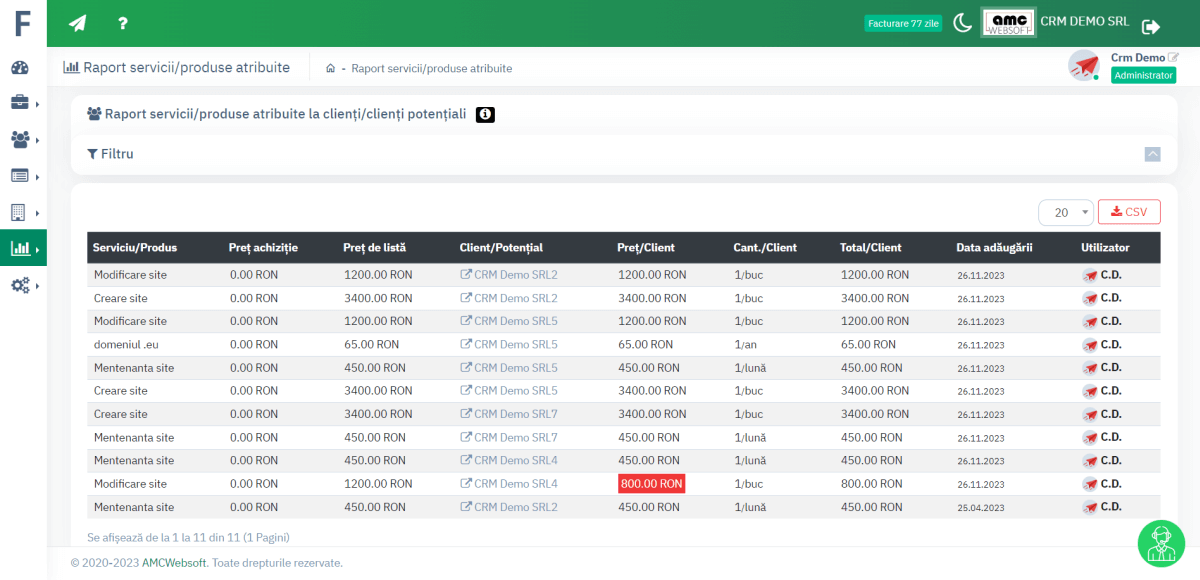
Task: Expand the Filtru filter section header
Action: (111, 154)
